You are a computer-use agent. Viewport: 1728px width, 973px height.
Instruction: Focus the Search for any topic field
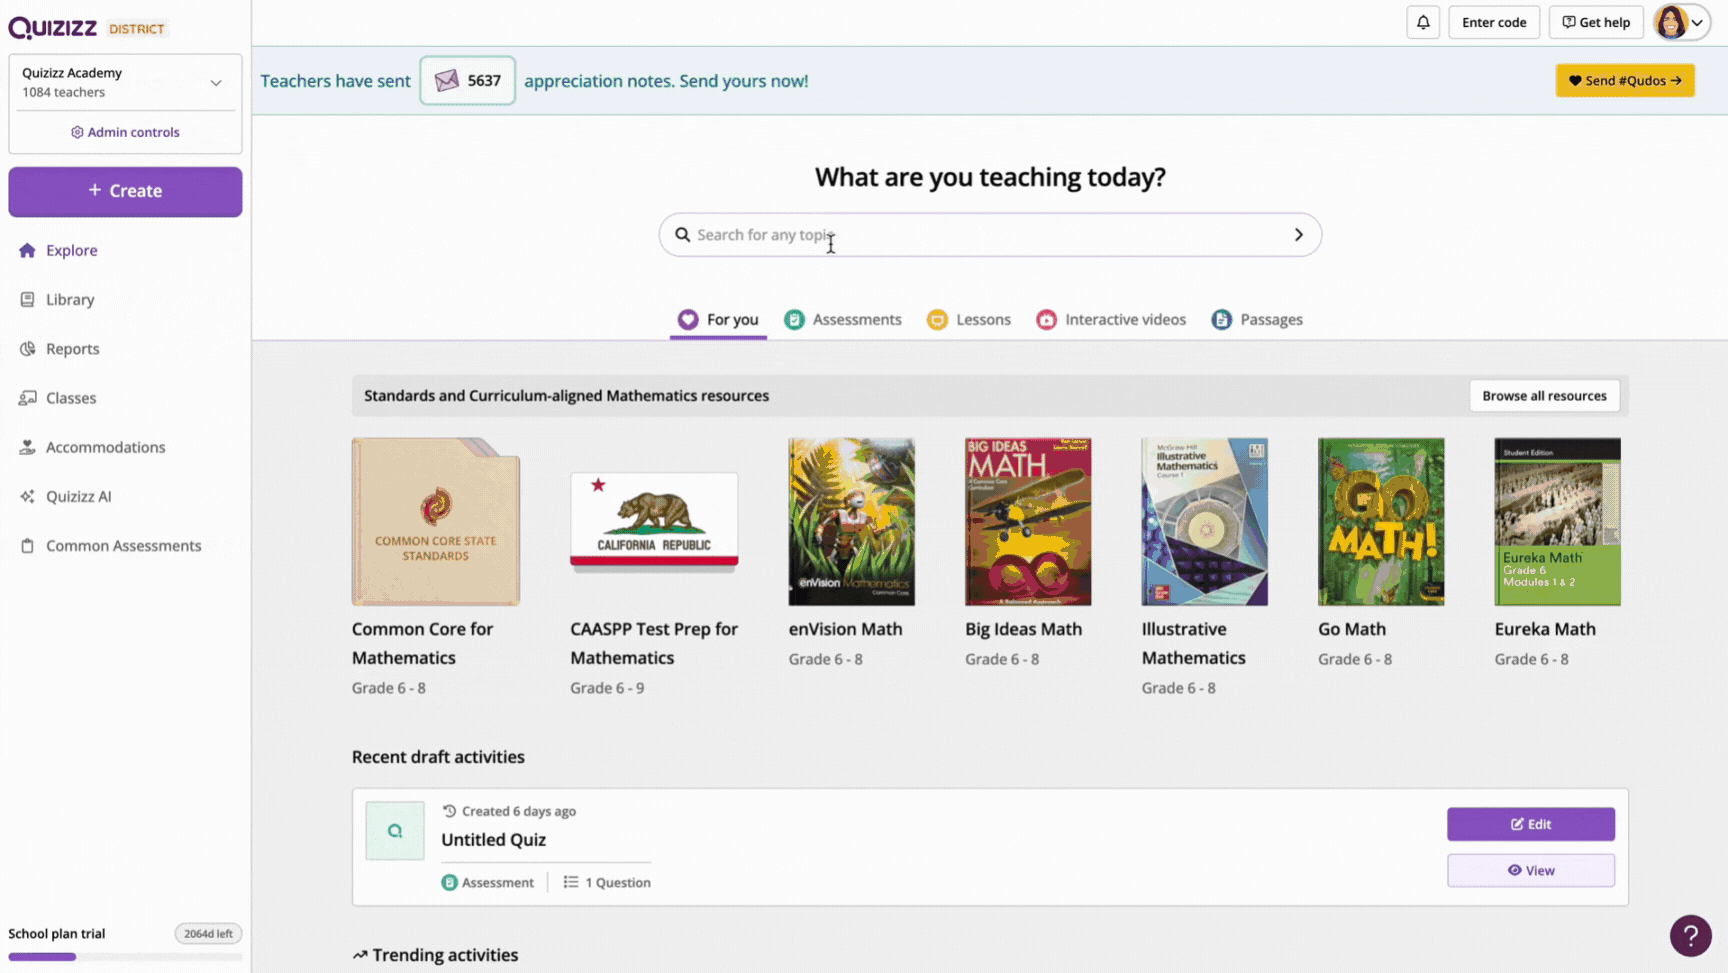990,234
